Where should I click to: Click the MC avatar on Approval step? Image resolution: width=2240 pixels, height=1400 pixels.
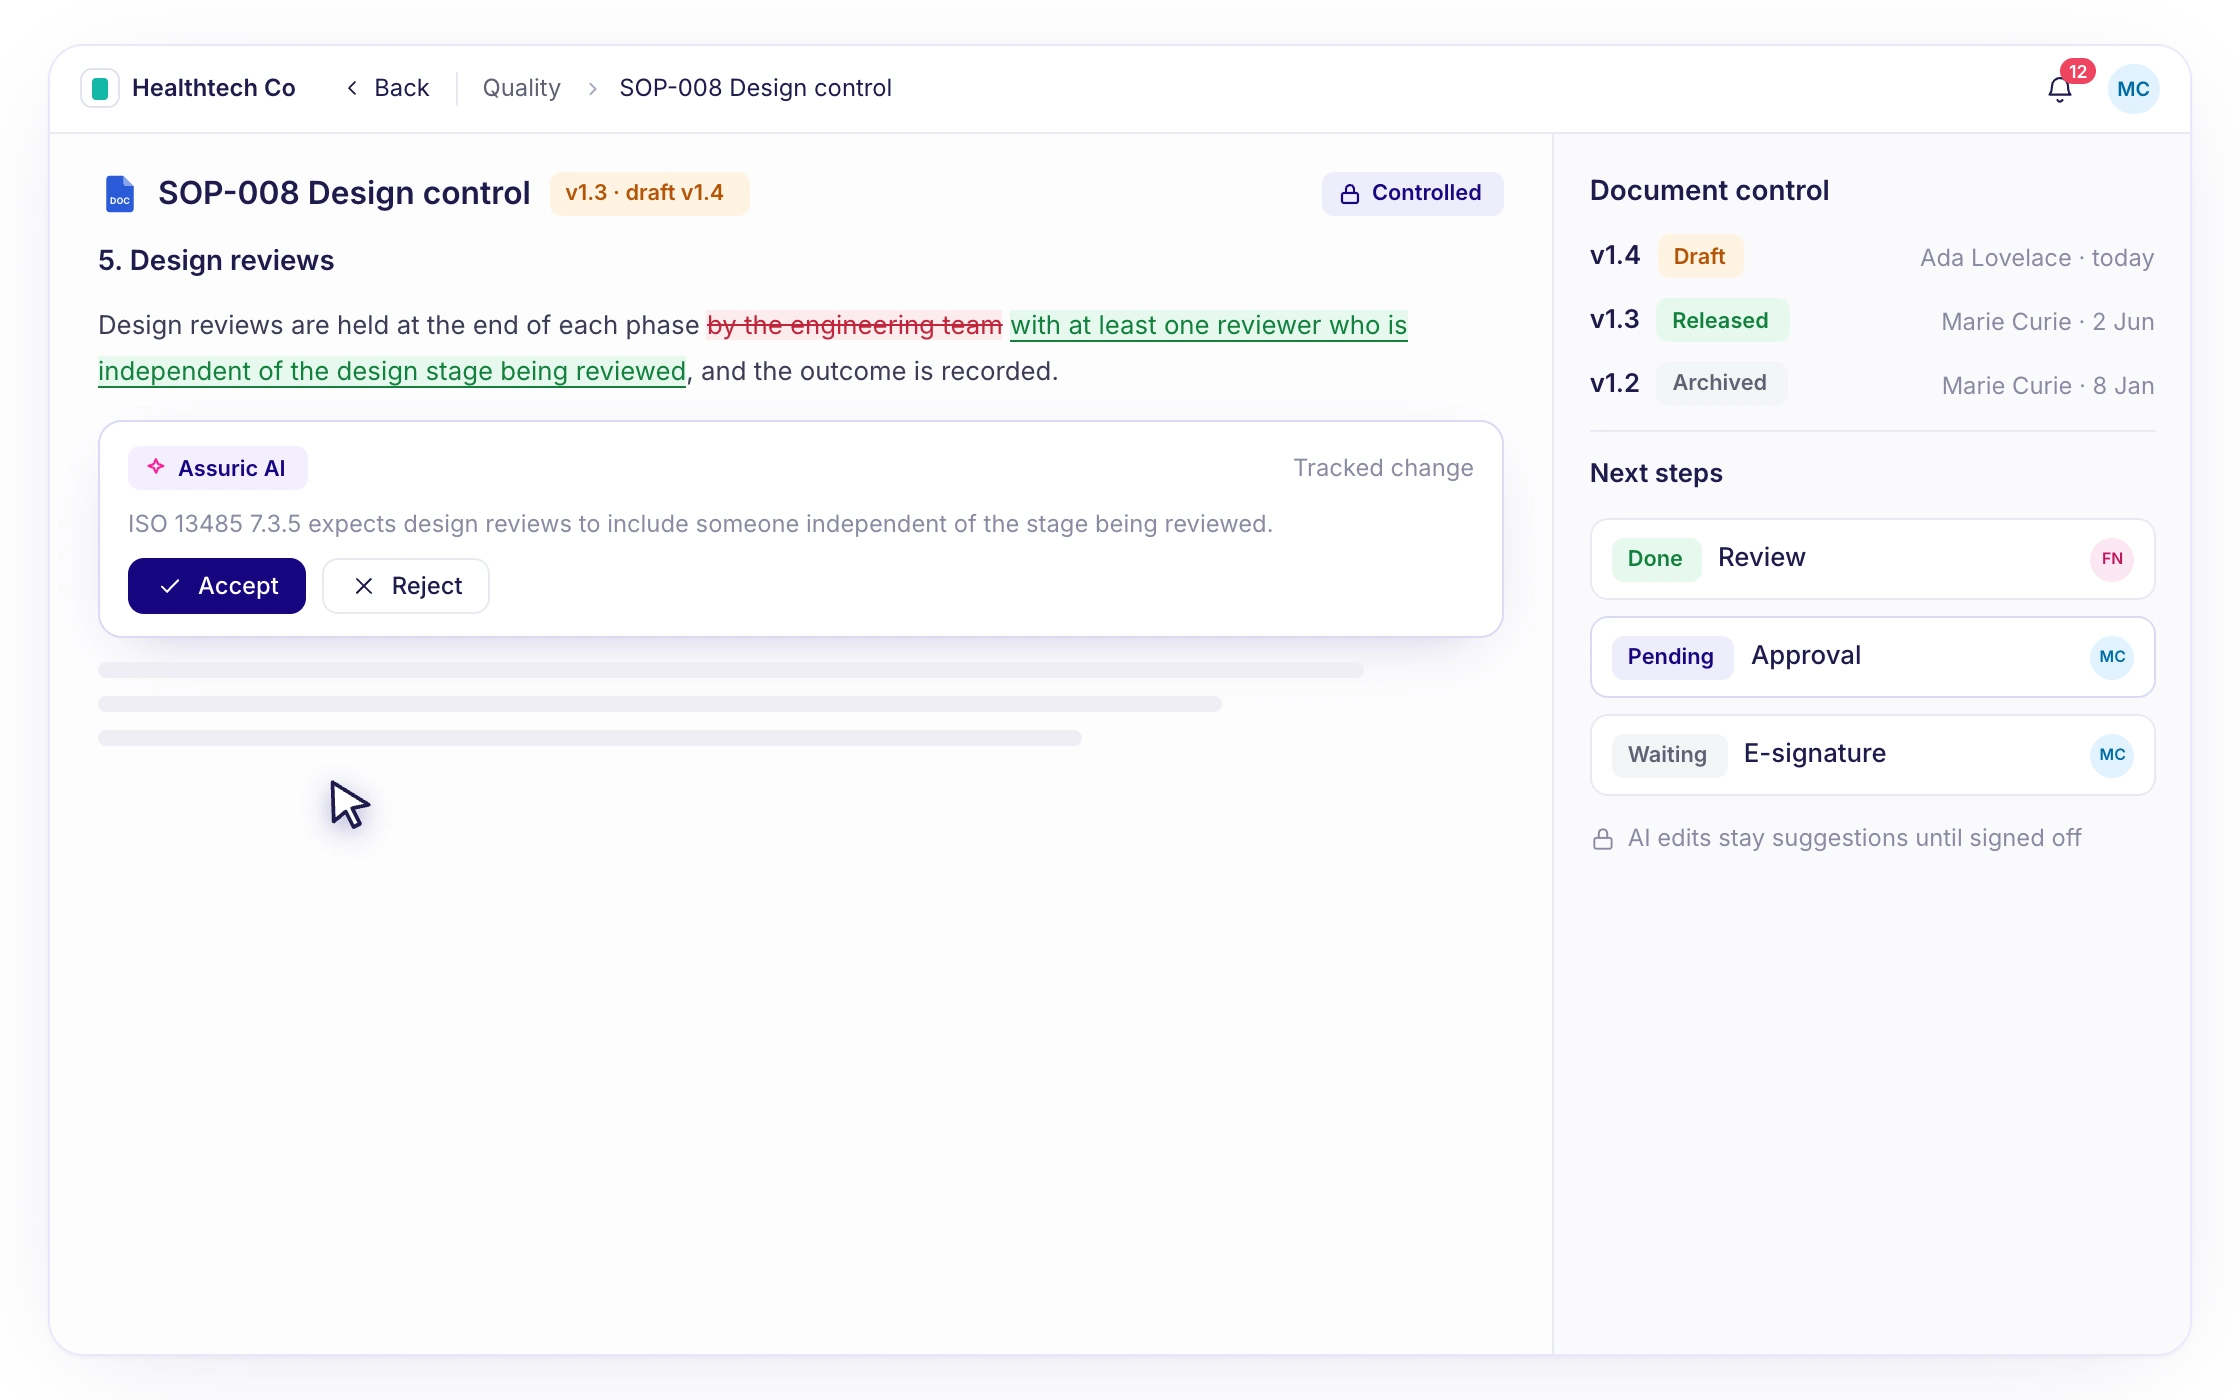[x=2112, y=657]
